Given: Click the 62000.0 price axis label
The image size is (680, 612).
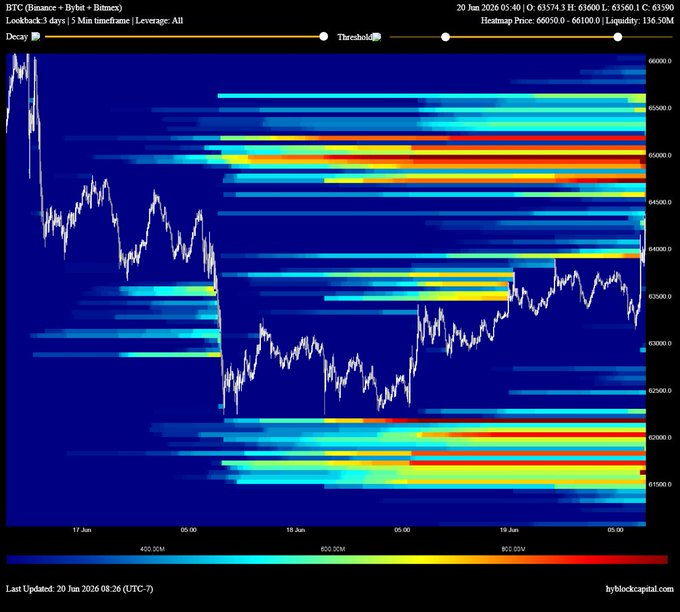Looking at the screenshot, I should 660,437.
